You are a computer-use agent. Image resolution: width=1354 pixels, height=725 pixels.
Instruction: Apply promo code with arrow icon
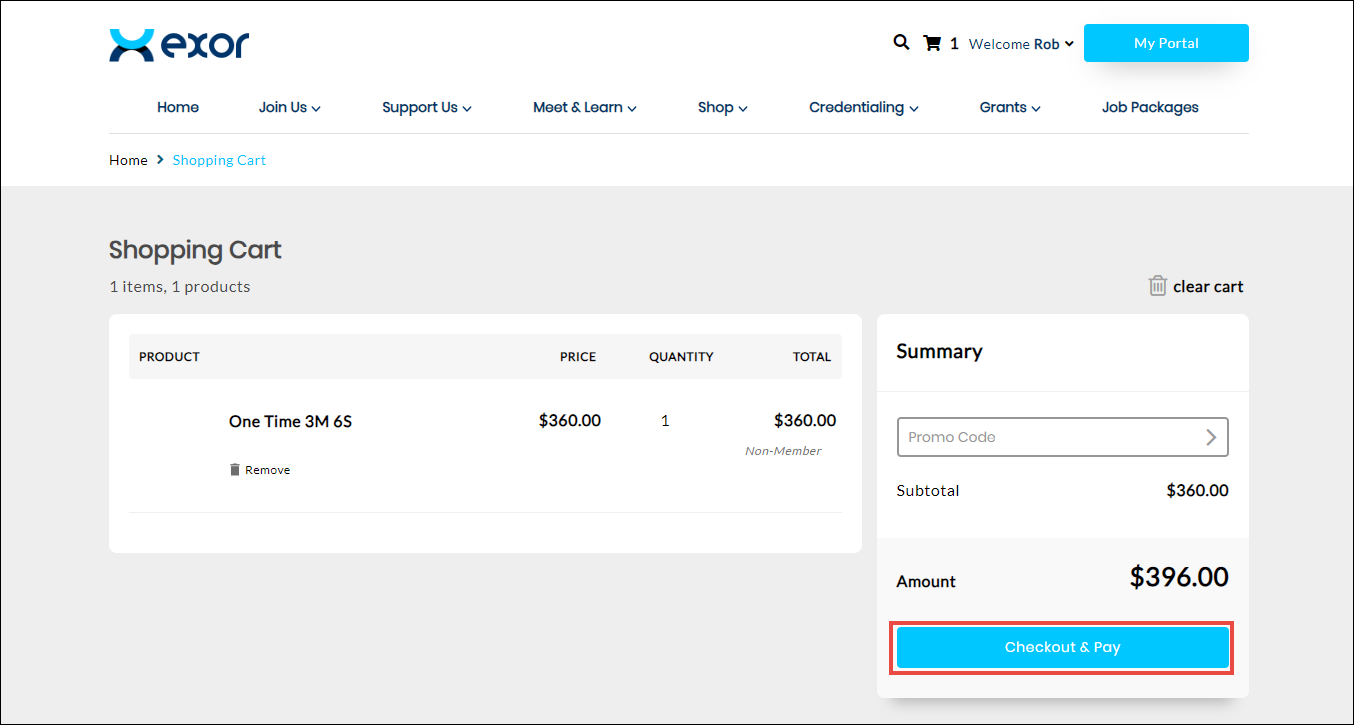click(1210, 437)
